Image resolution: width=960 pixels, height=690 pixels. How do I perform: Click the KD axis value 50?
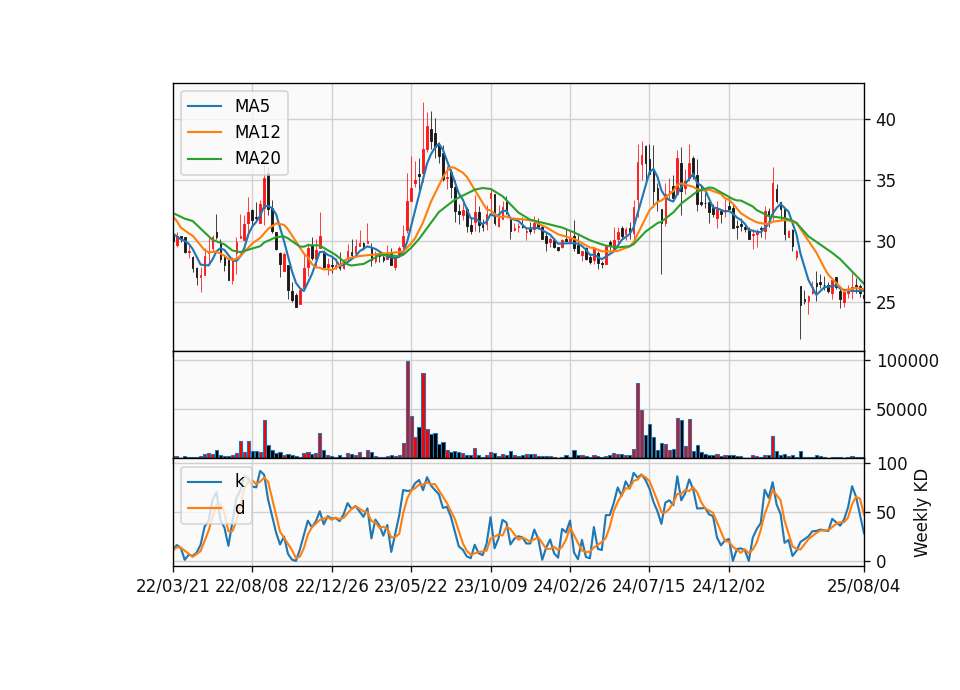click(885, 513)
